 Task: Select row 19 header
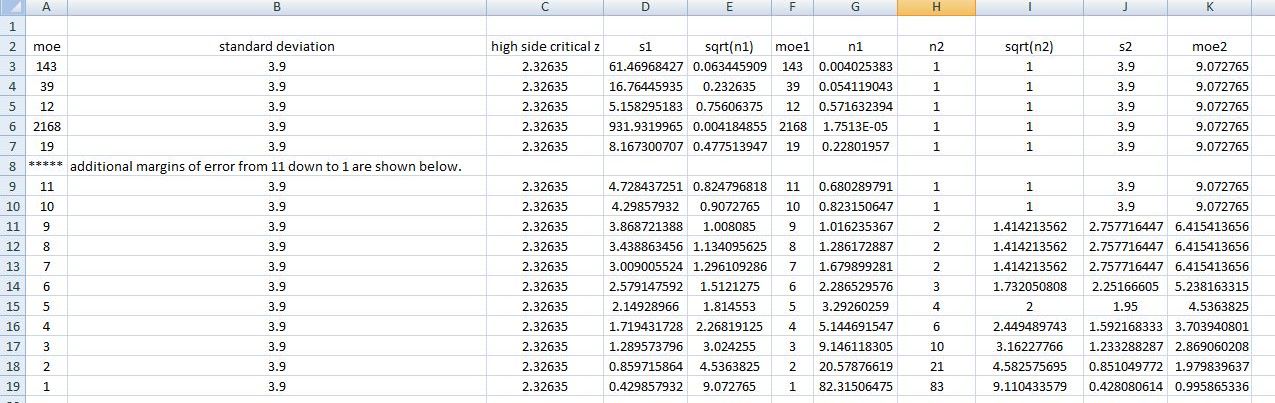13,385
